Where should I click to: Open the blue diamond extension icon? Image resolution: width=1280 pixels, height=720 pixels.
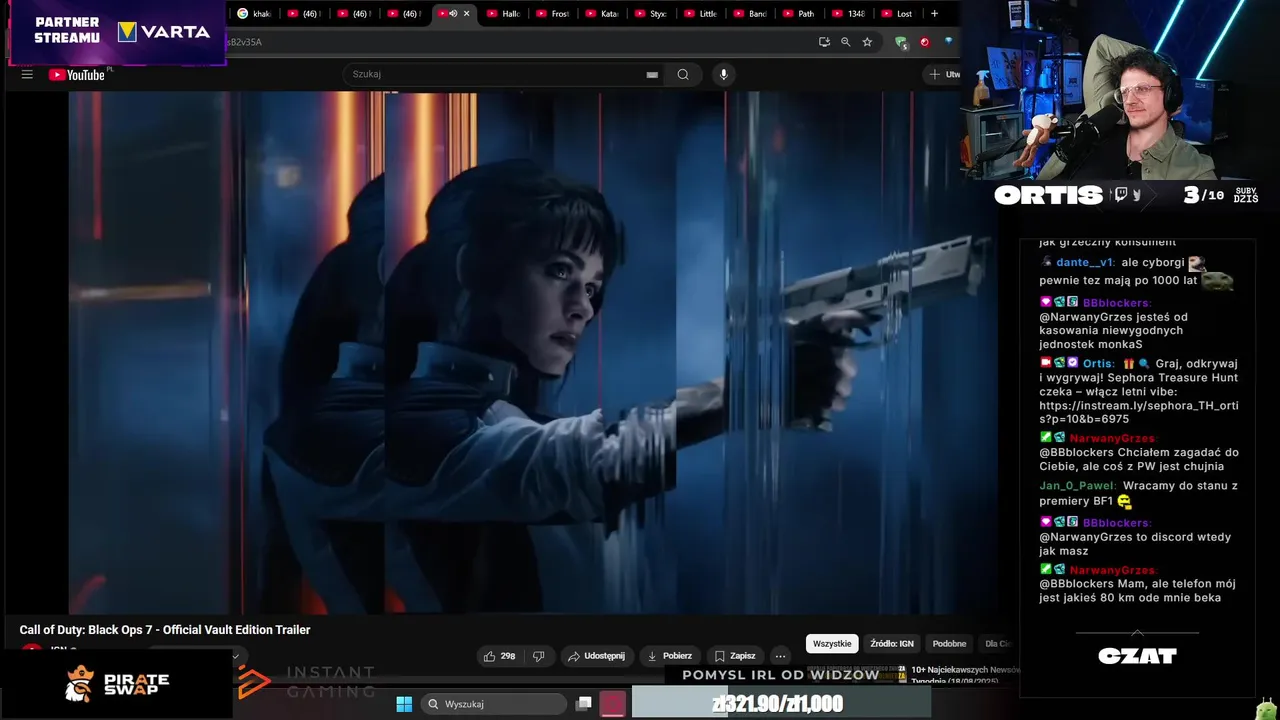tap(948, 42)
